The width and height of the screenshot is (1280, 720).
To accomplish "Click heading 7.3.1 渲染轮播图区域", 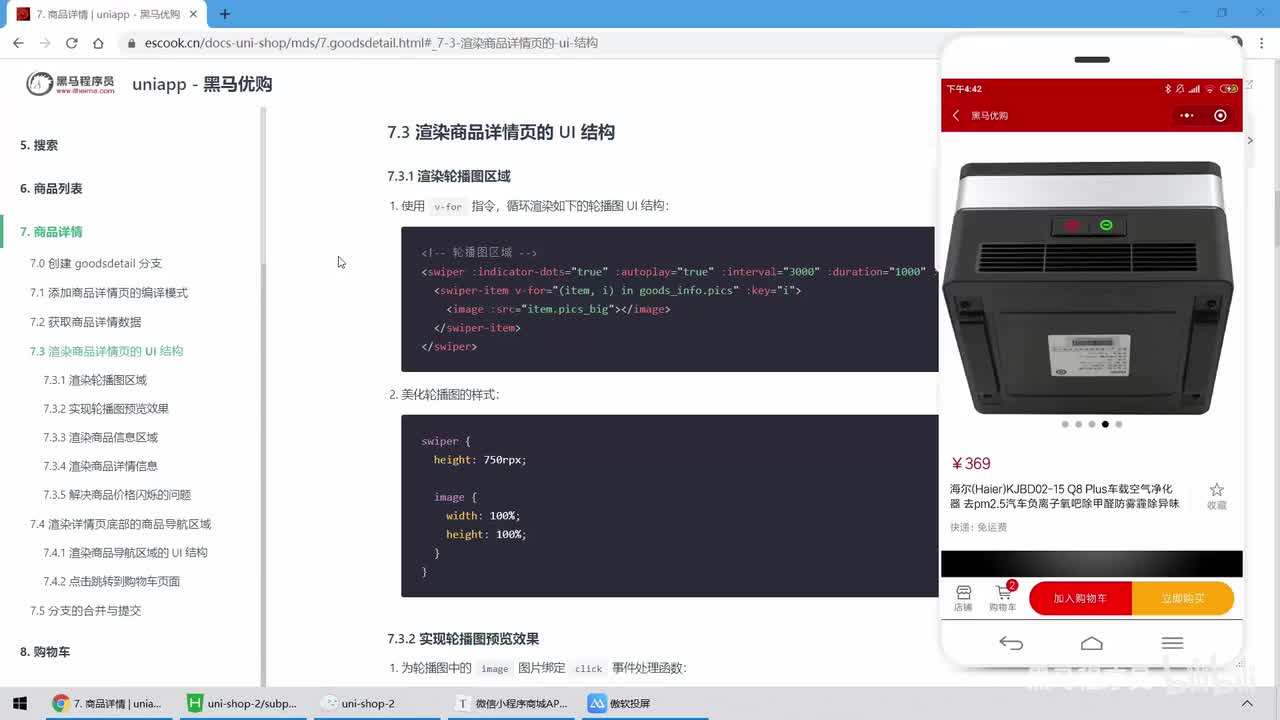I will click(x=449, y=176).
